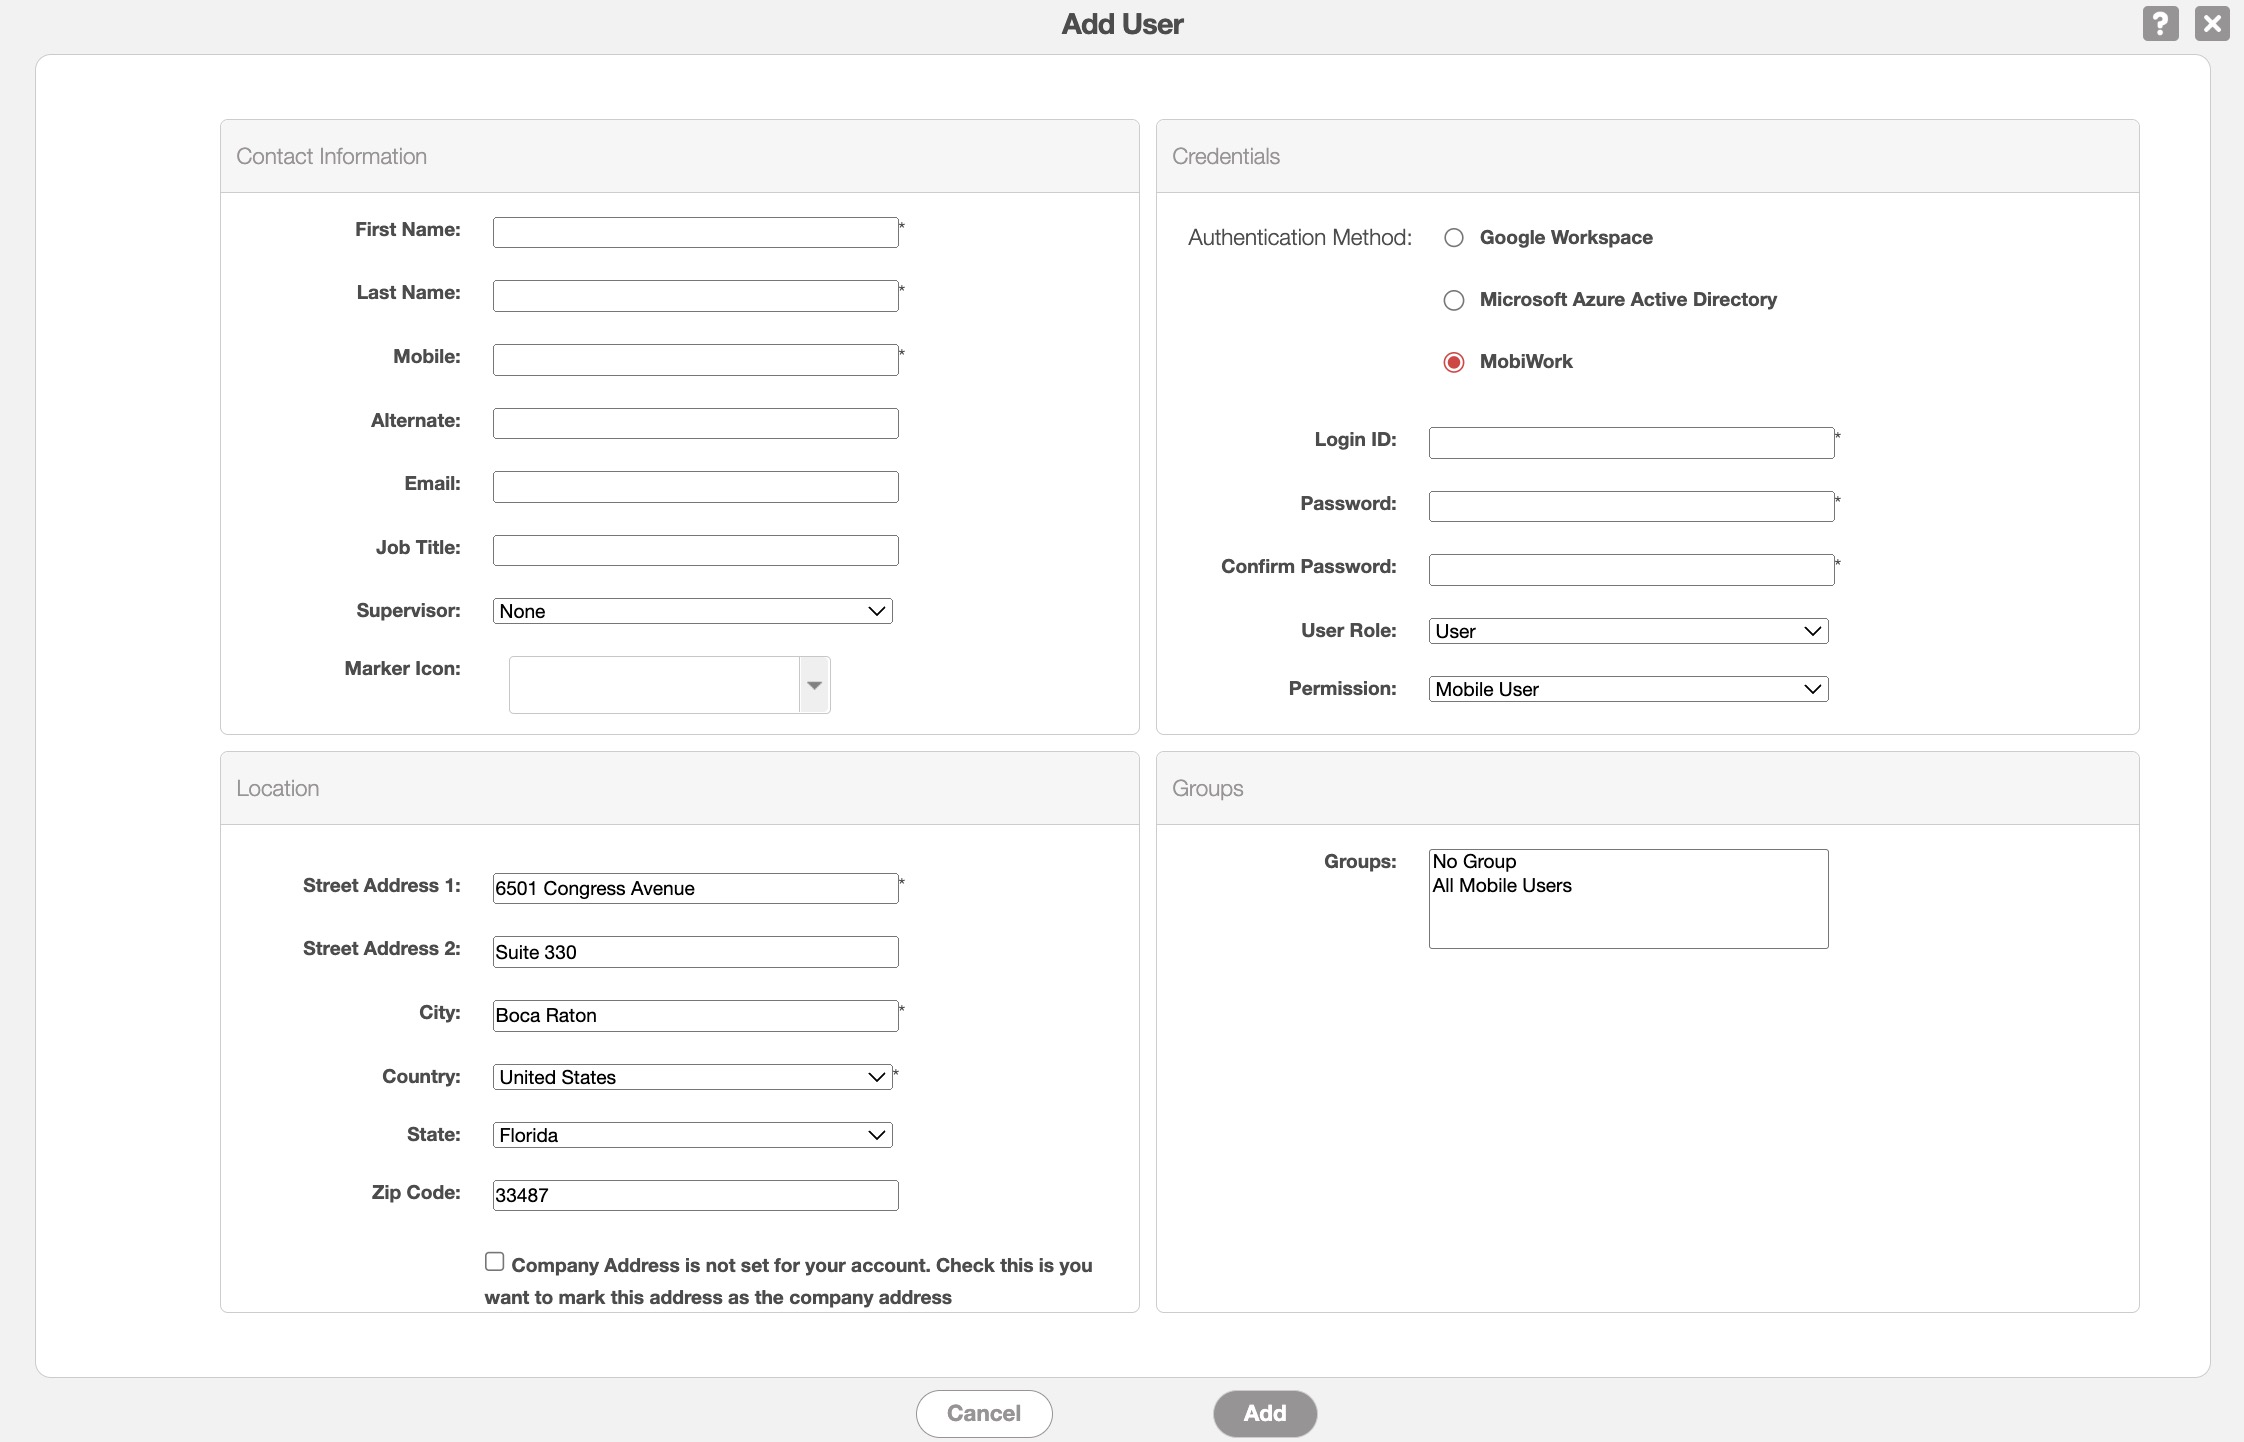Open the Supervisor dropdown
This screenshot has height=1442, width=2244.
pyautogui.click(x=692, y=611)
